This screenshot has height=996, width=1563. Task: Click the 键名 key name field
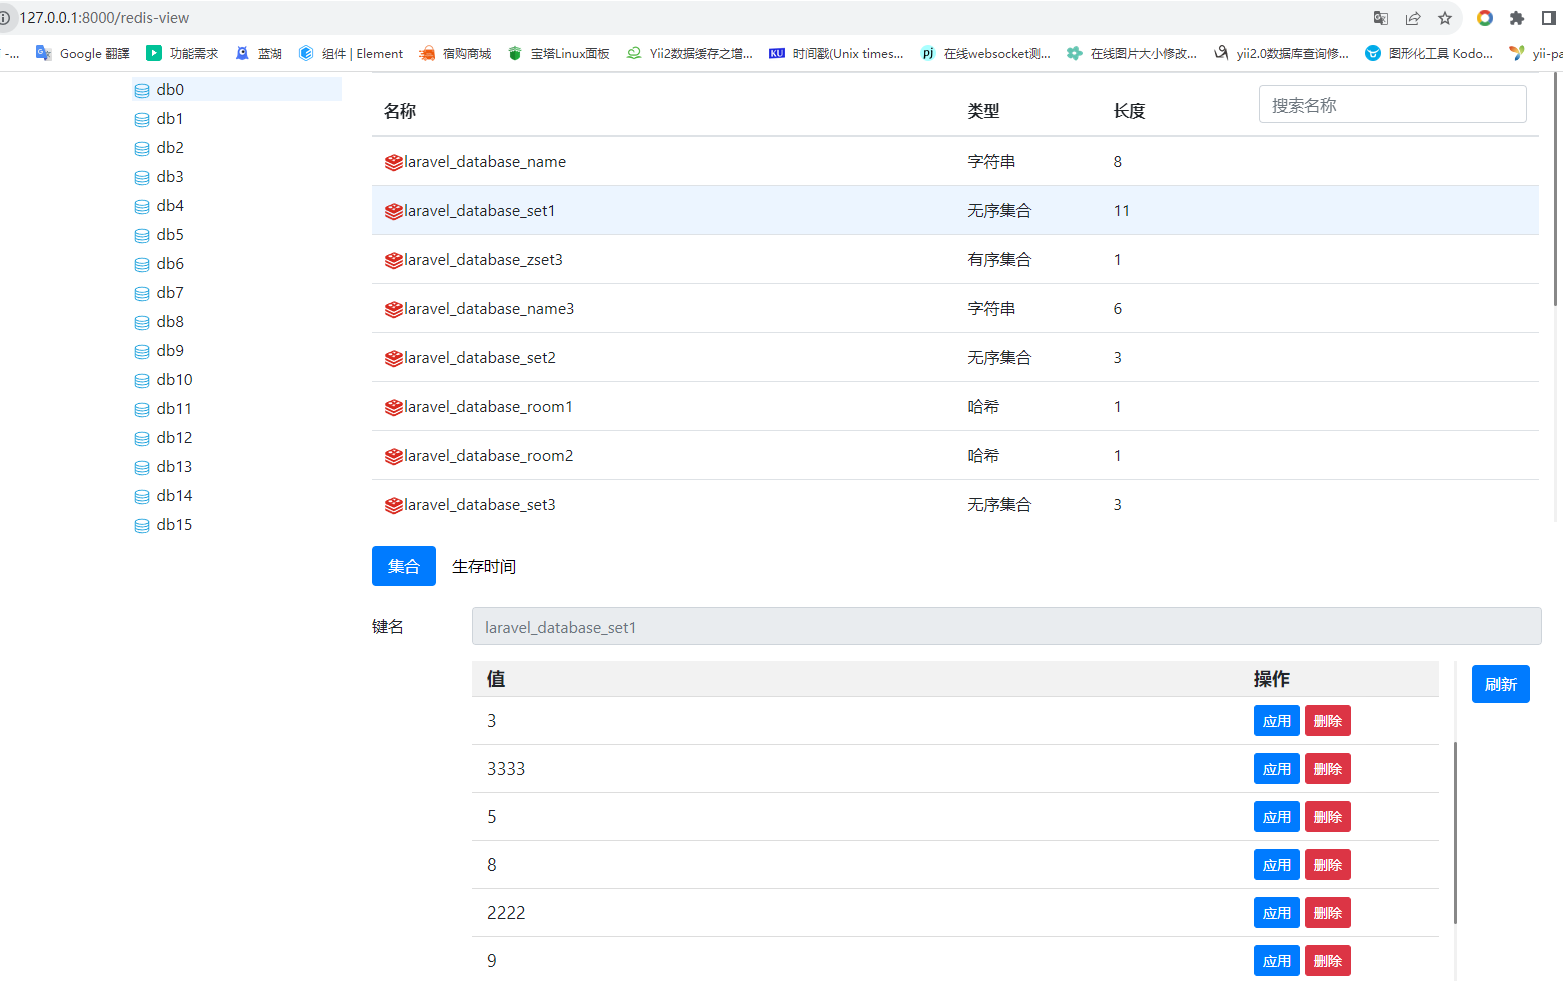click(x=1006, y=626)
